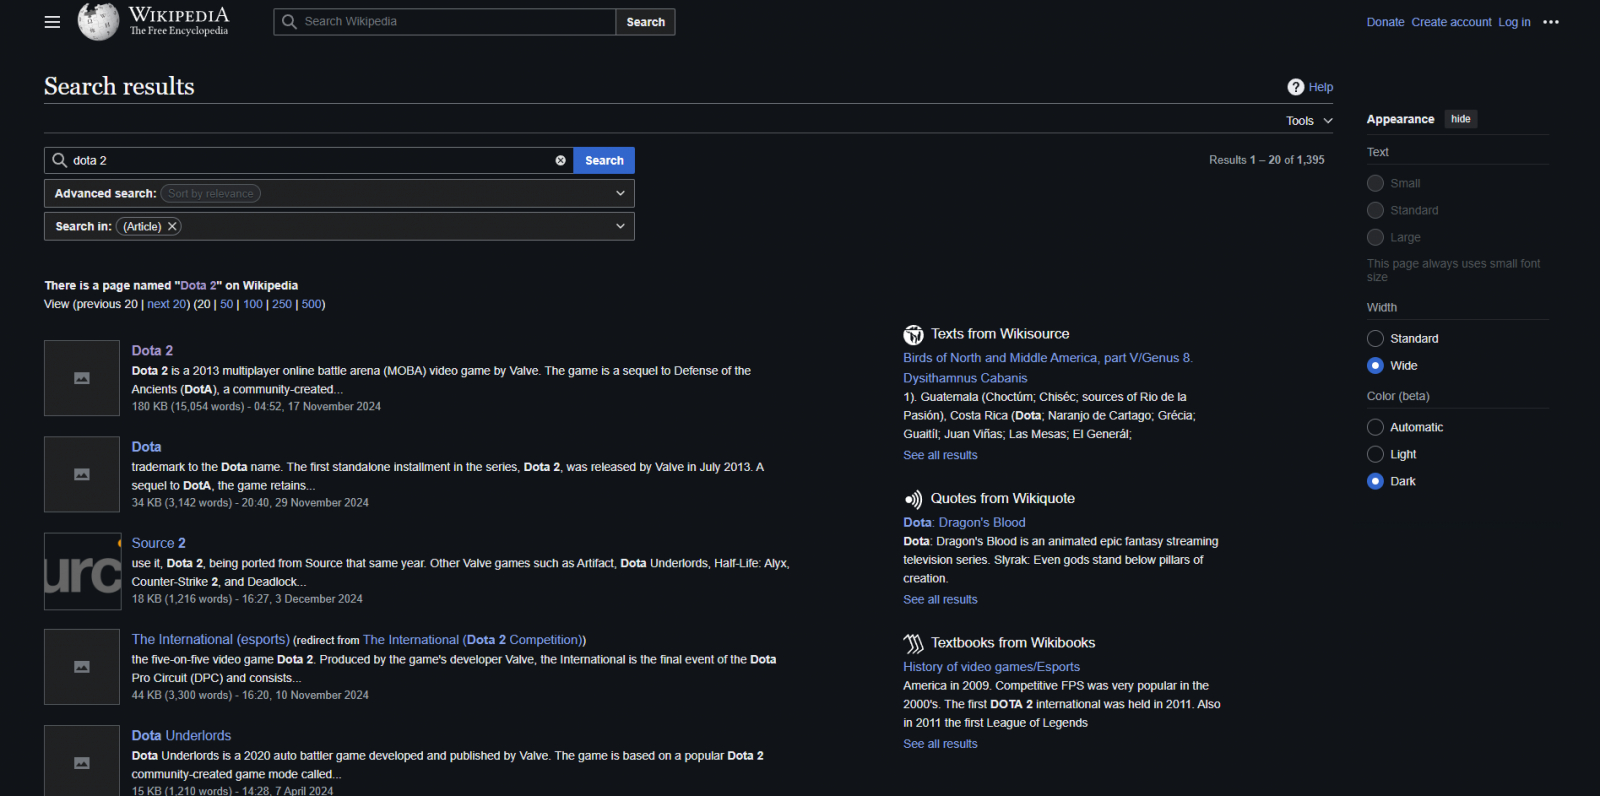Open the Source 2 logo thumbnail
Image resolution: width=1600 pixels, height=796 pixels.
pyautogui.click(x=82, y=571)
